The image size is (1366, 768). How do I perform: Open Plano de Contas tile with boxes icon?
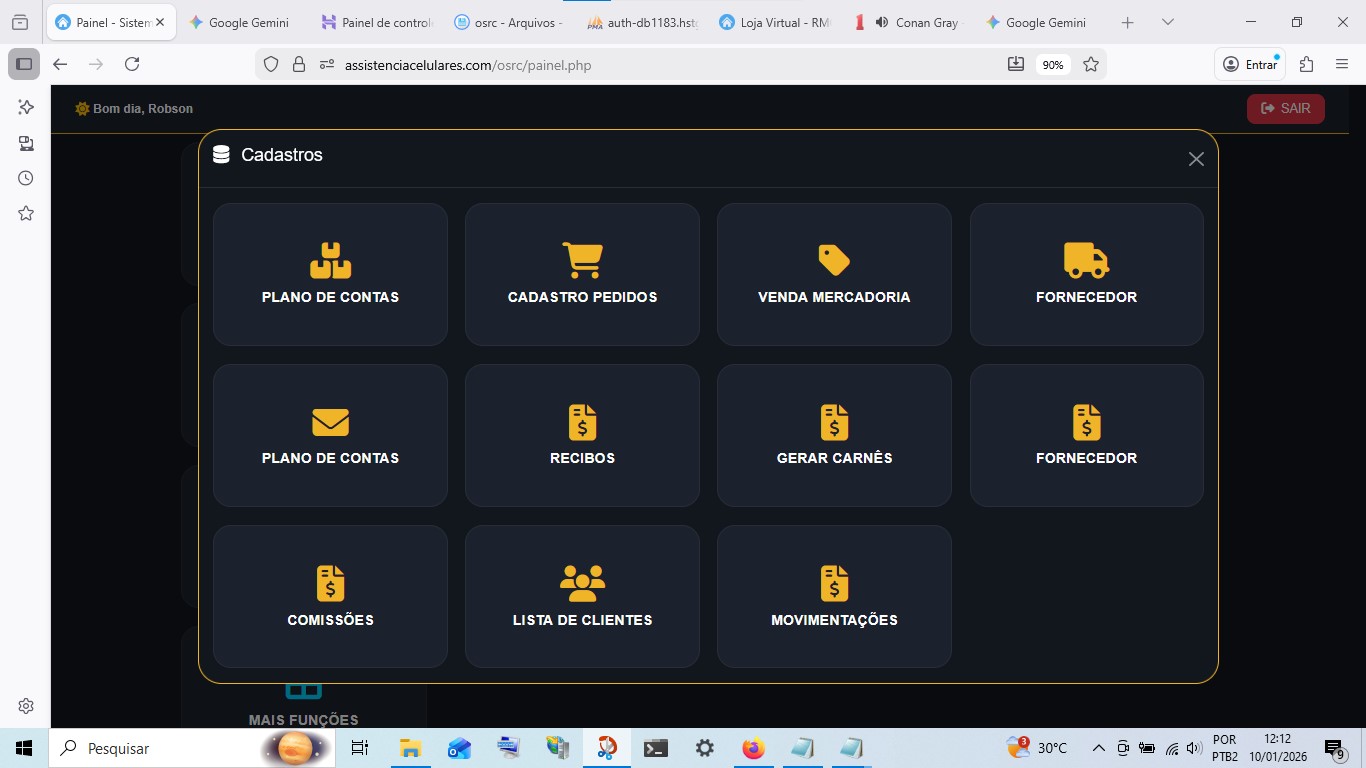(330, 275)
